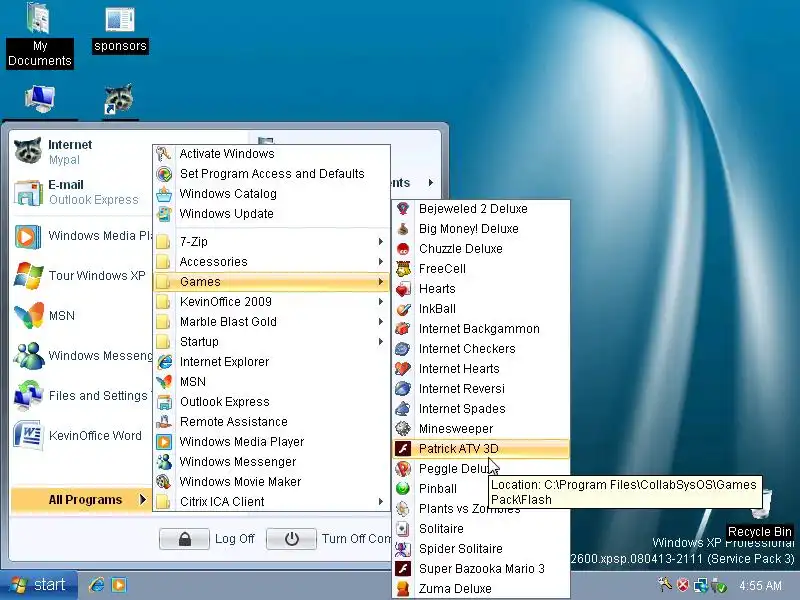Click the FreeCell game icon
This screenshot has height=600, width=800.
pyautogui.click(x=403, y=269)
